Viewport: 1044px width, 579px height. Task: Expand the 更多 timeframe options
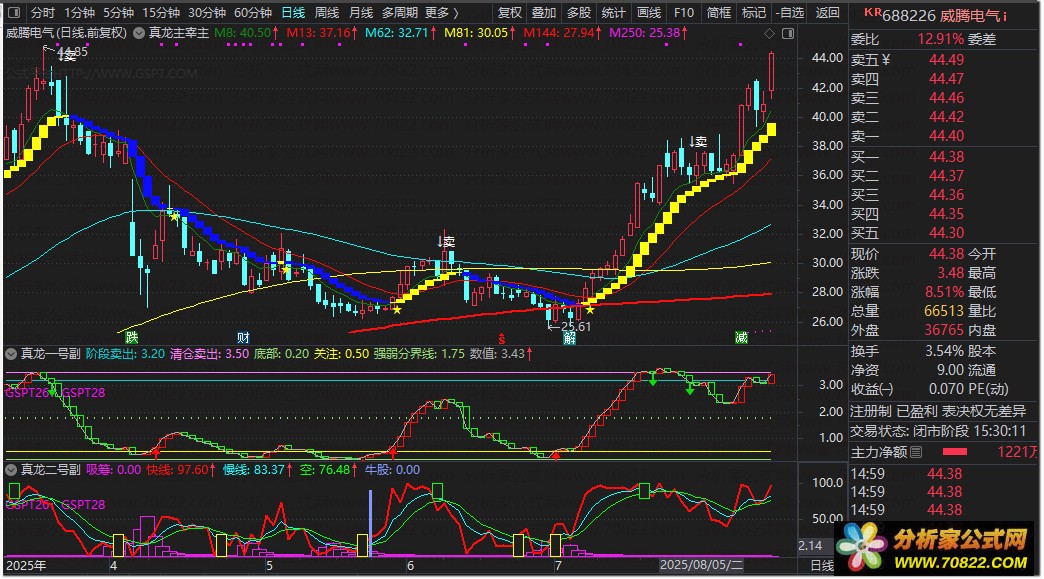[x=442, y=13]
